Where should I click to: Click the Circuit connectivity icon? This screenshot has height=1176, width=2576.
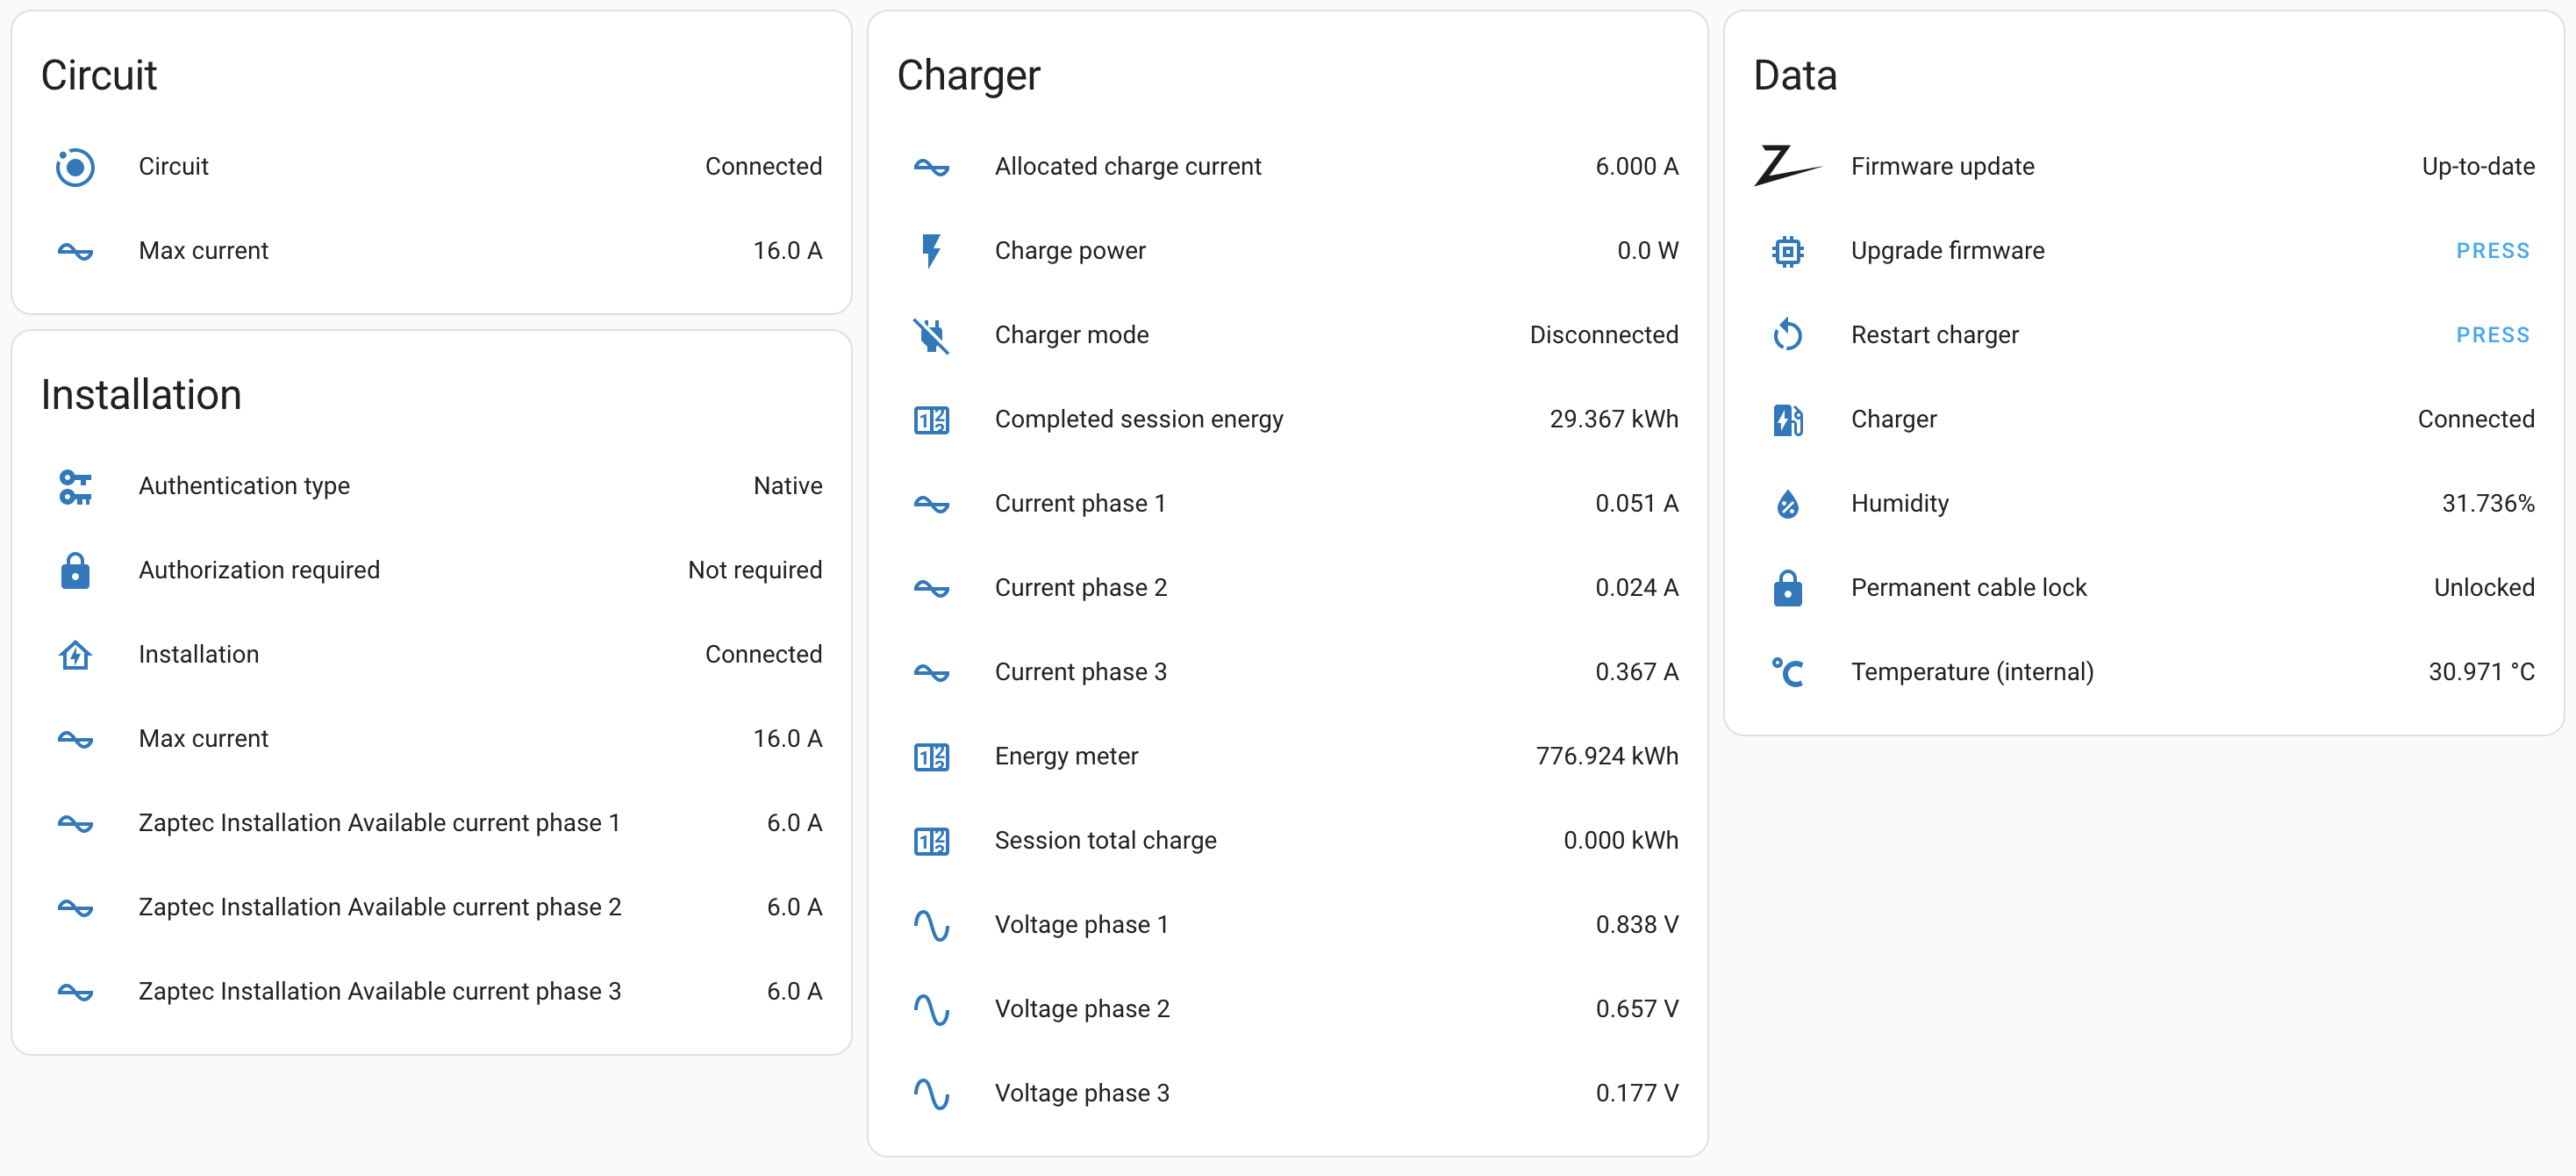tap(75, 167)
